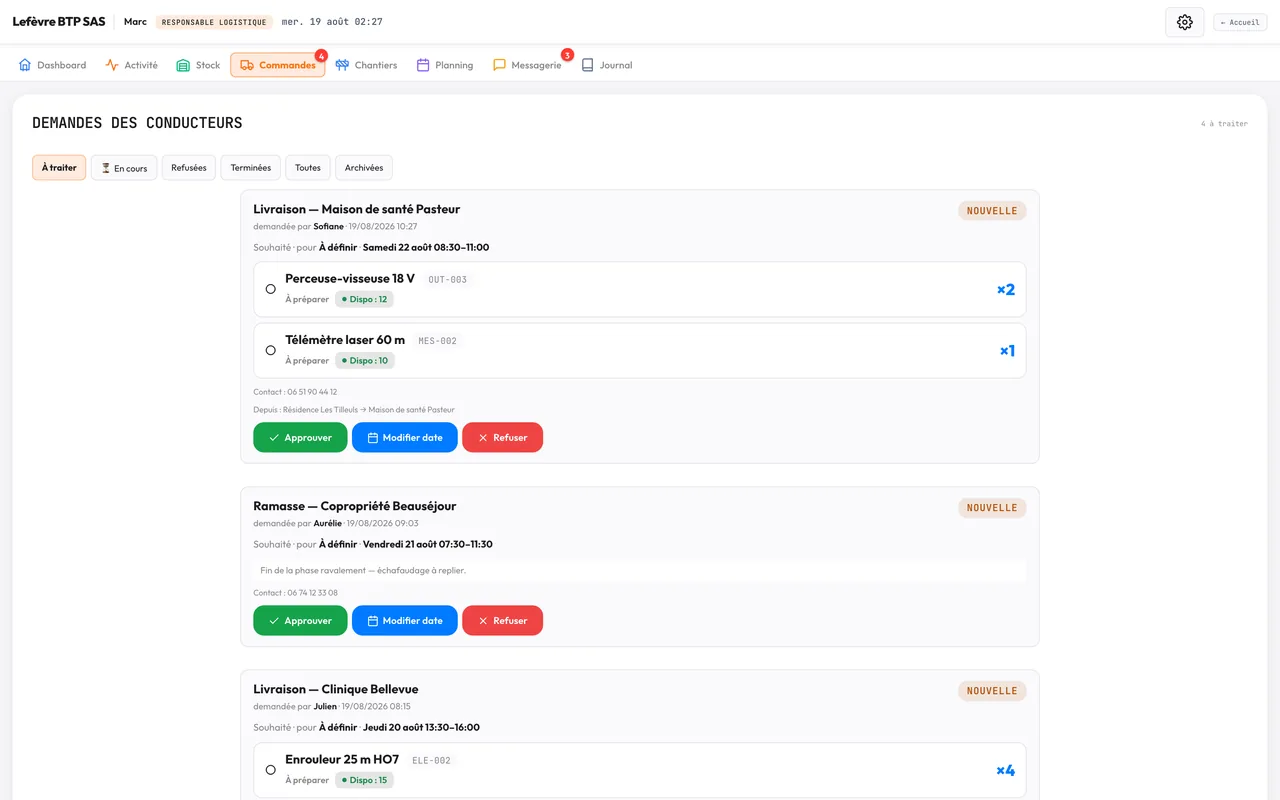The width and height of the screenshot is (1280, 800).
Task: Click contact number 06 74 12 33 08
Action: click(312, 593)
